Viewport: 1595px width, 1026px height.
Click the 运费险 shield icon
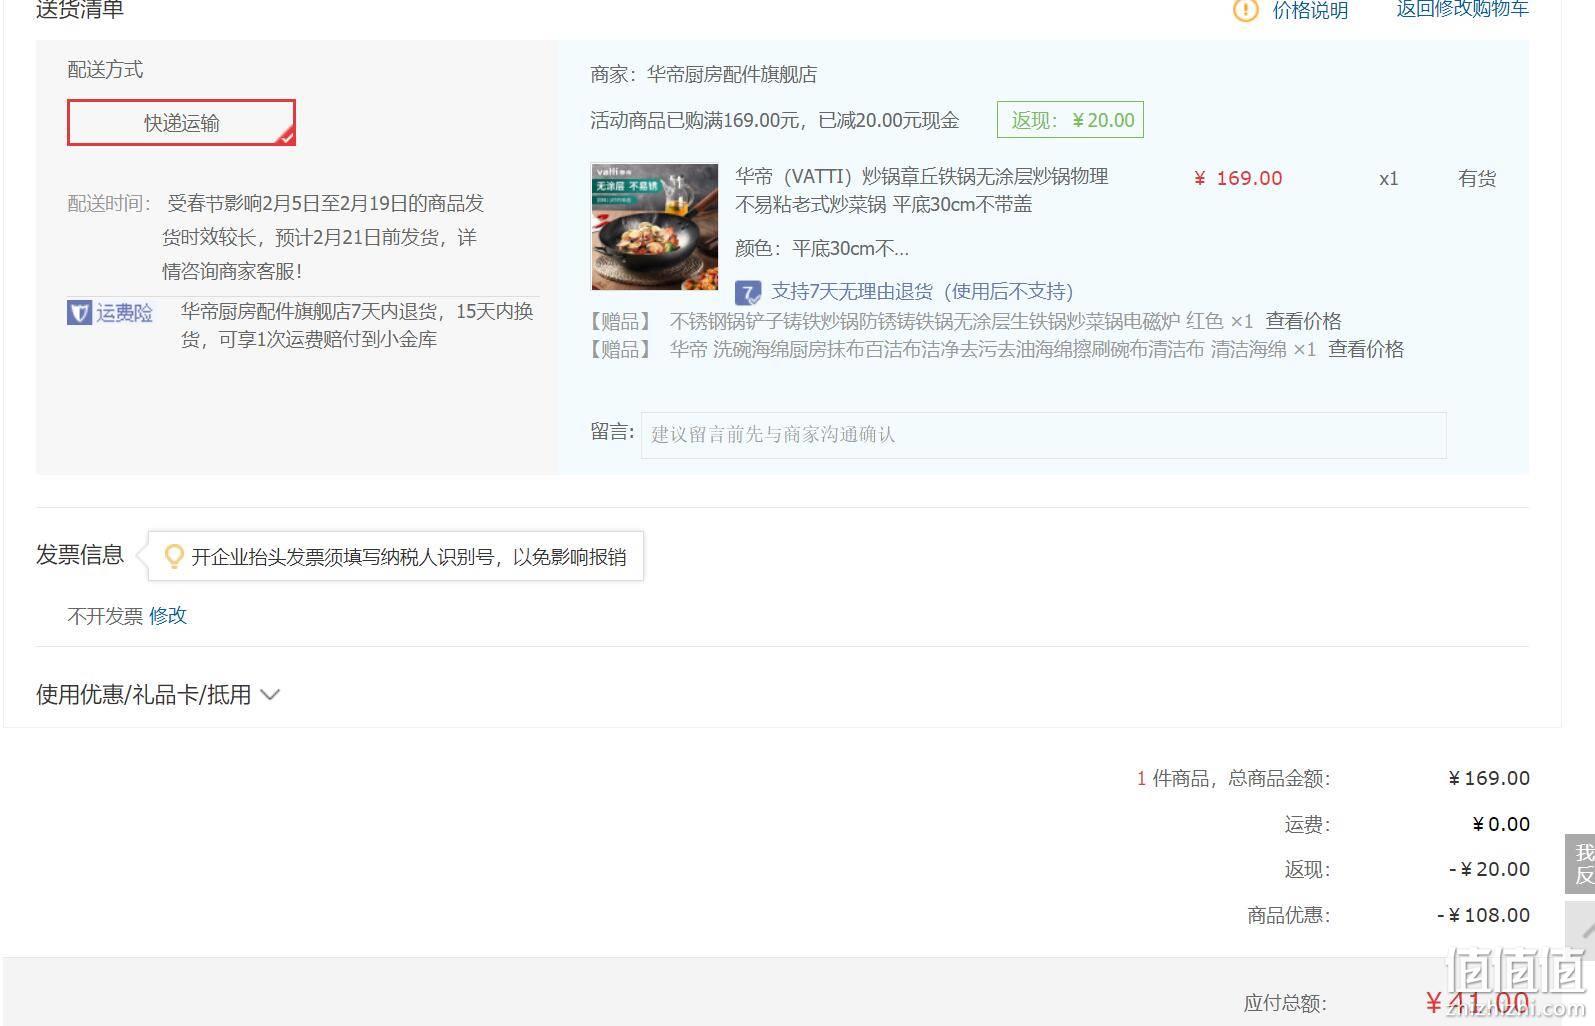(79, 313)
